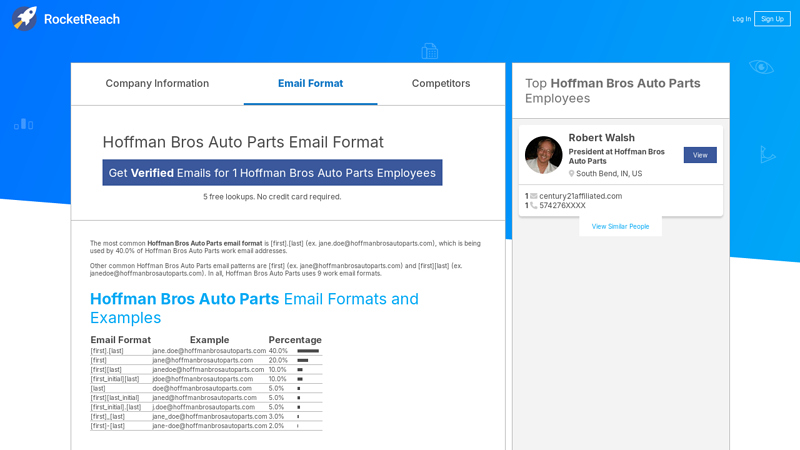The width and height of the screenshot is (800, 450).
Task: Click Top Hoffman Bros Auto Parts Employees heading
Action: tap(613, 91)
